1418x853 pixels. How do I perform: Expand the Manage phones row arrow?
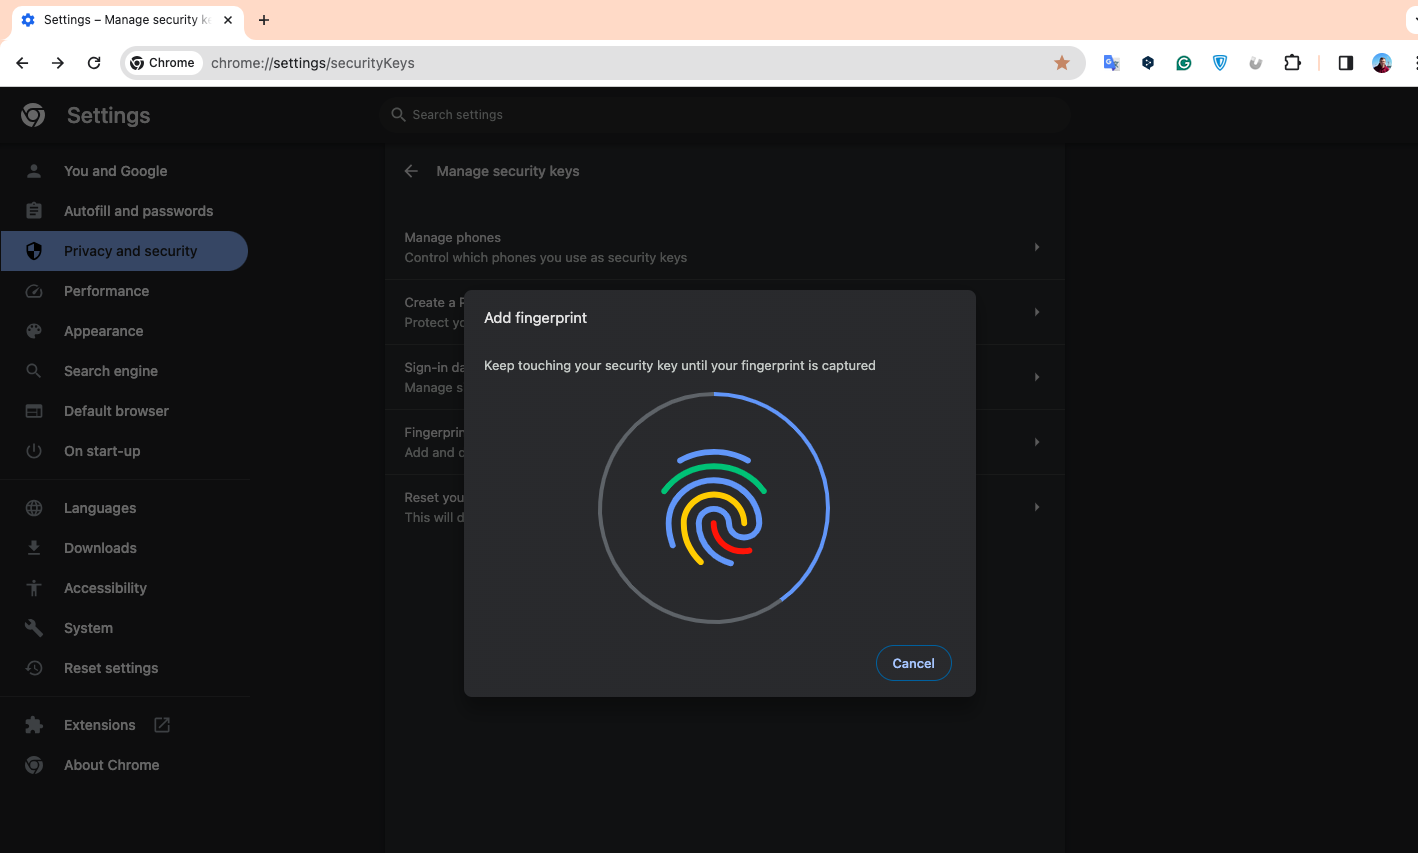[1037, 247]
